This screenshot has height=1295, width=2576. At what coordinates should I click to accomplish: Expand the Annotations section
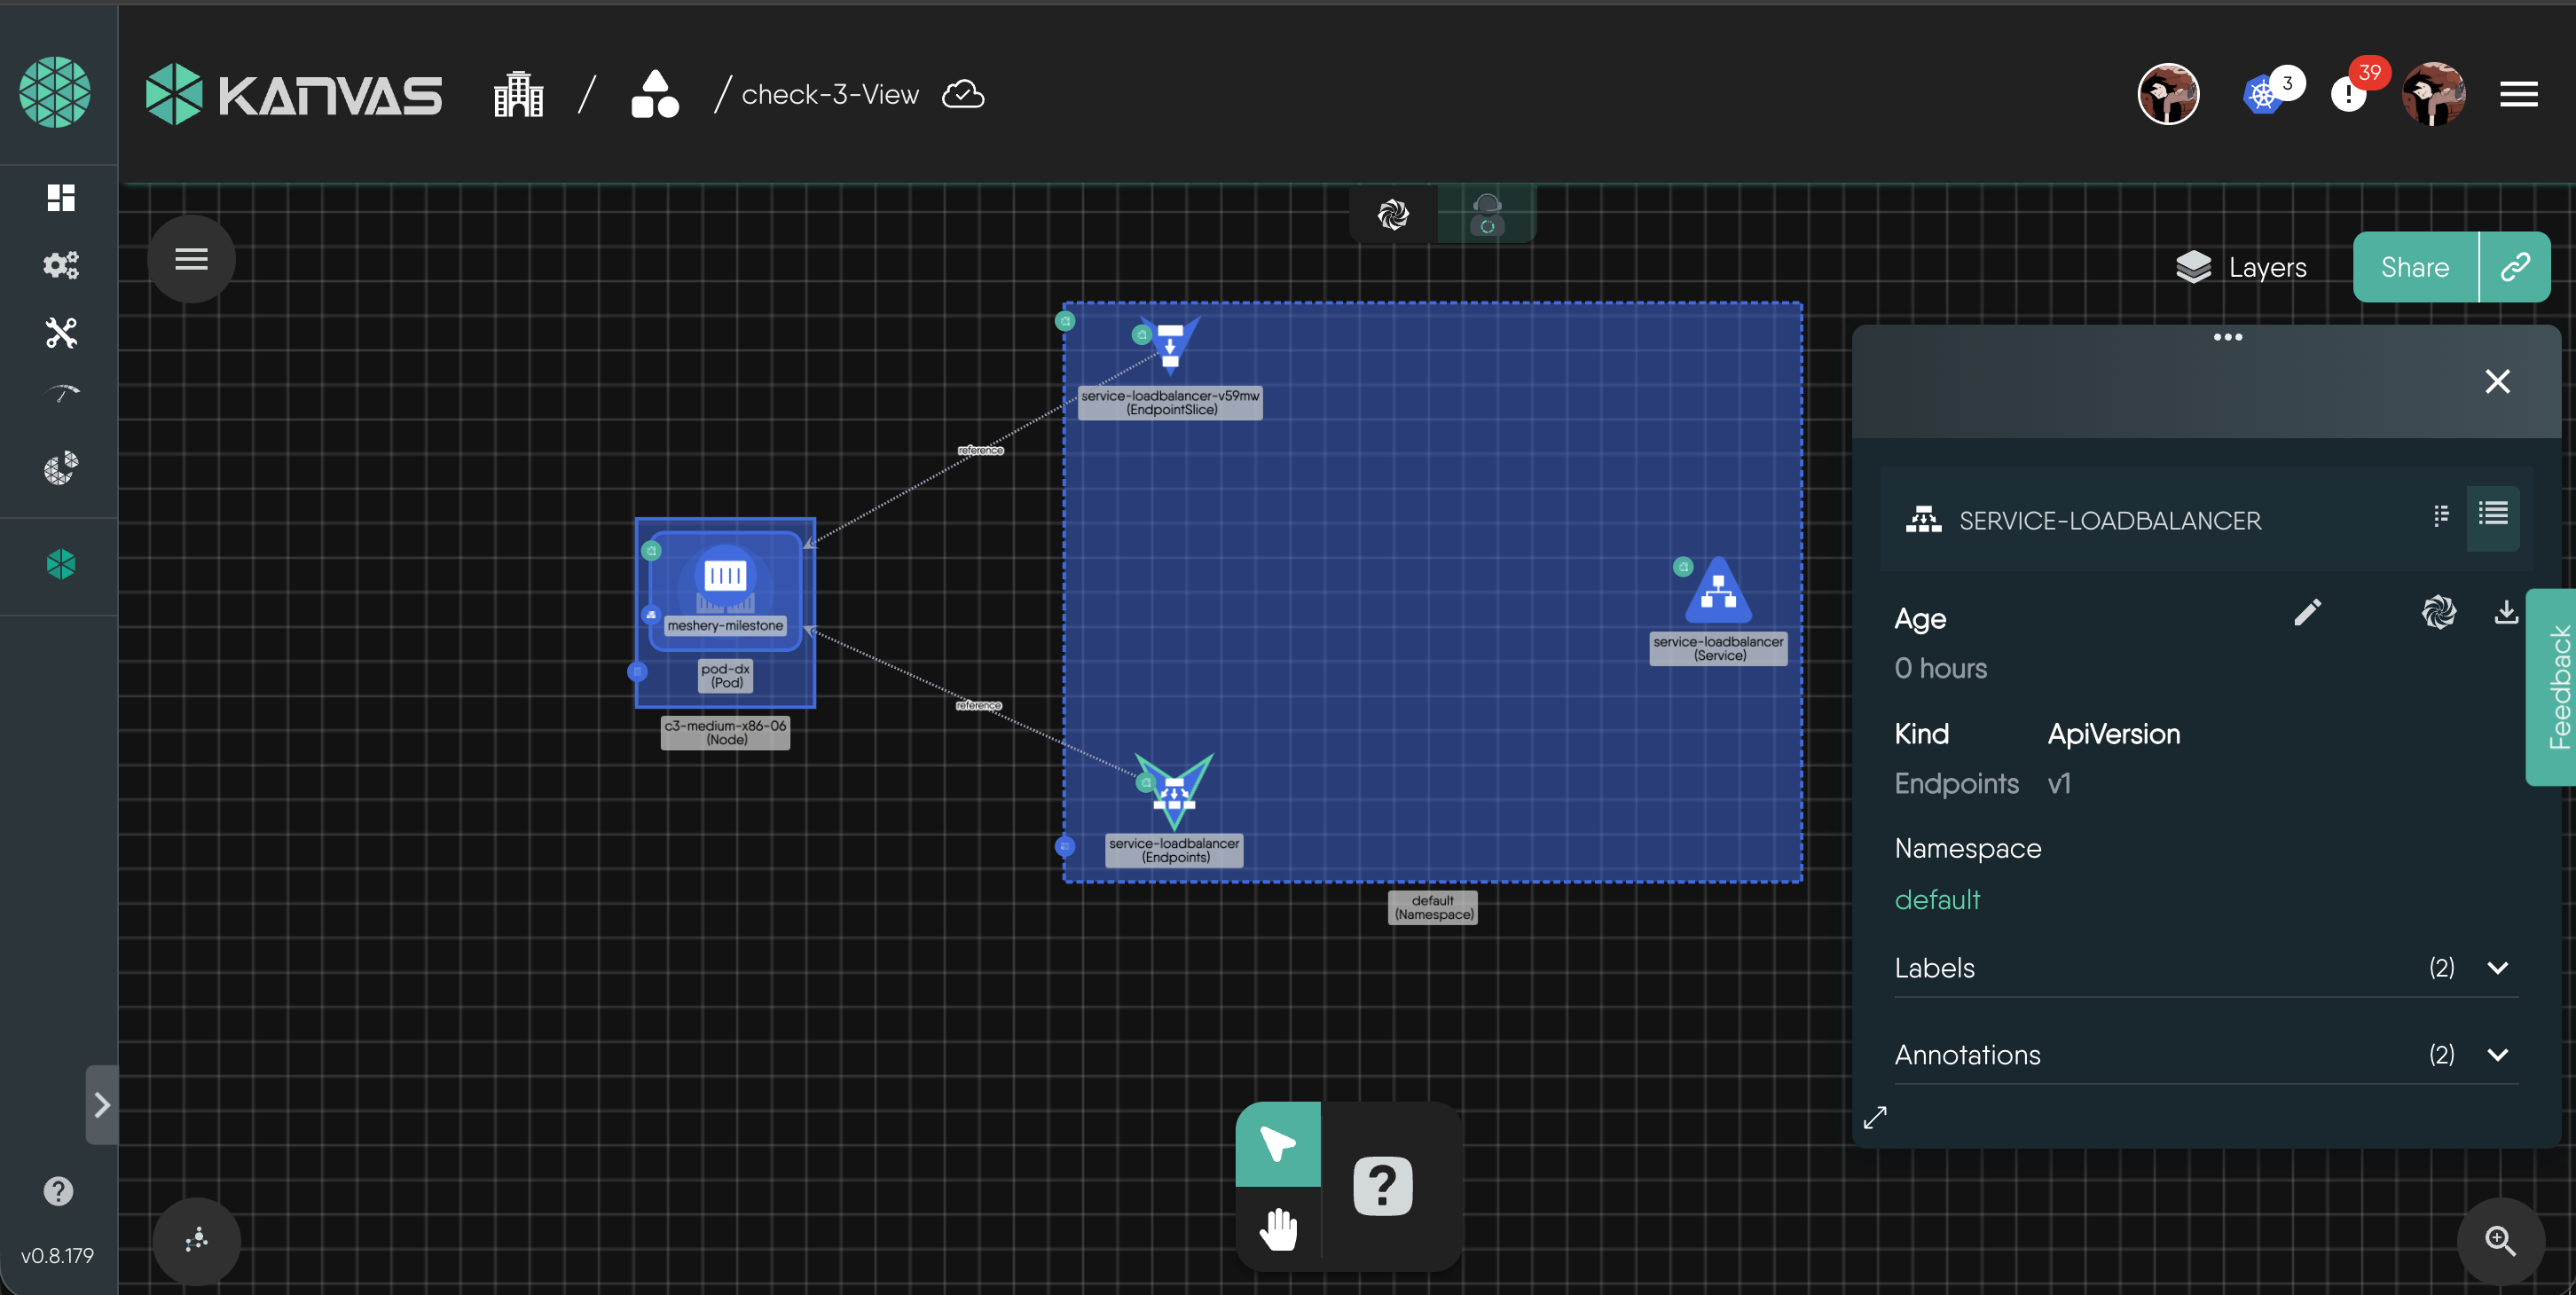2497,1054
